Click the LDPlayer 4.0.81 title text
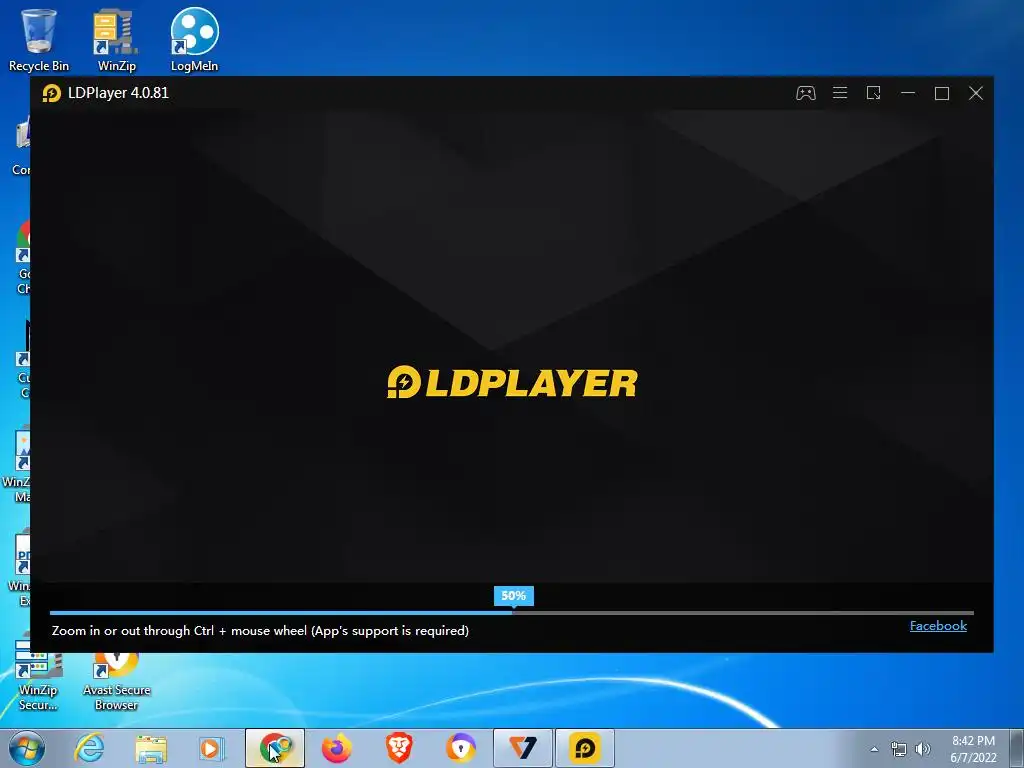The height and width of the screenshot is (768, 1024). pyautogui.click(x=118, y=93)
